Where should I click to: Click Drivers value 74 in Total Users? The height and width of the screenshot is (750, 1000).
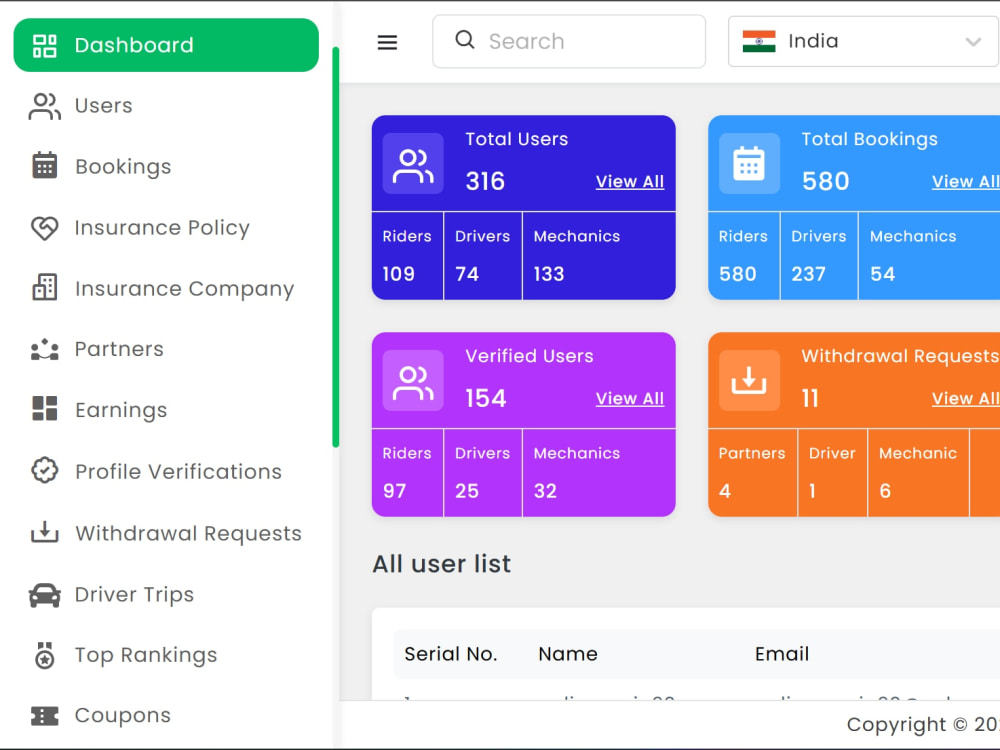pyautogui.click(x=467, y=274)
